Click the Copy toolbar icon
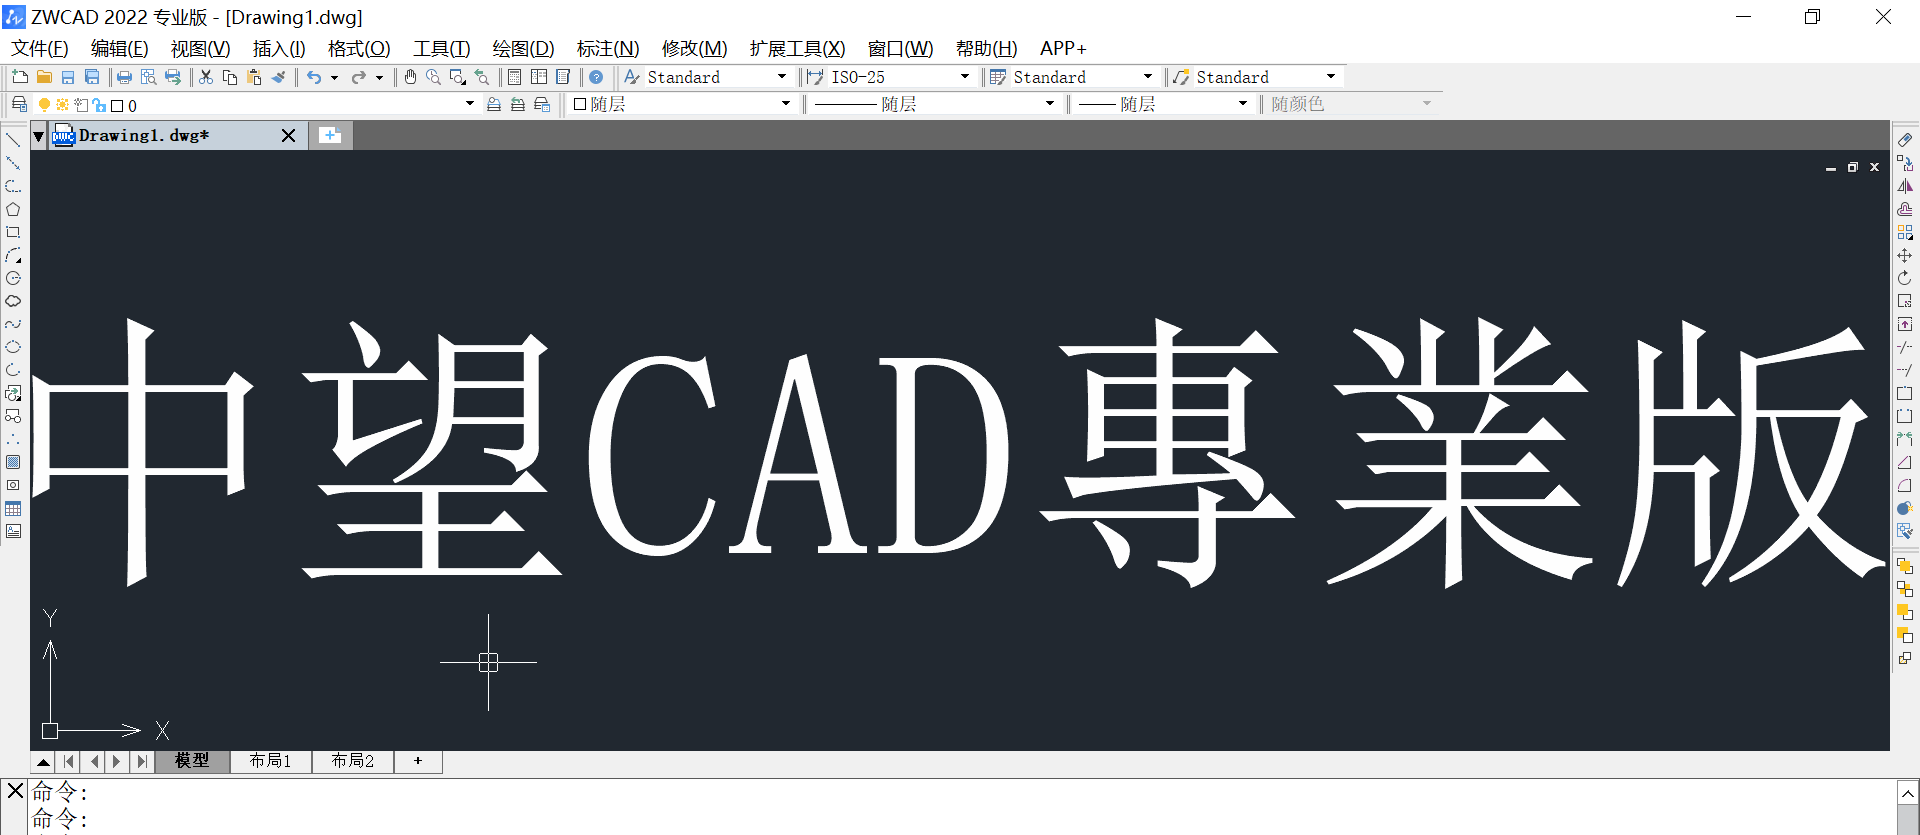 pyautogui.click(x=230, y=77)
